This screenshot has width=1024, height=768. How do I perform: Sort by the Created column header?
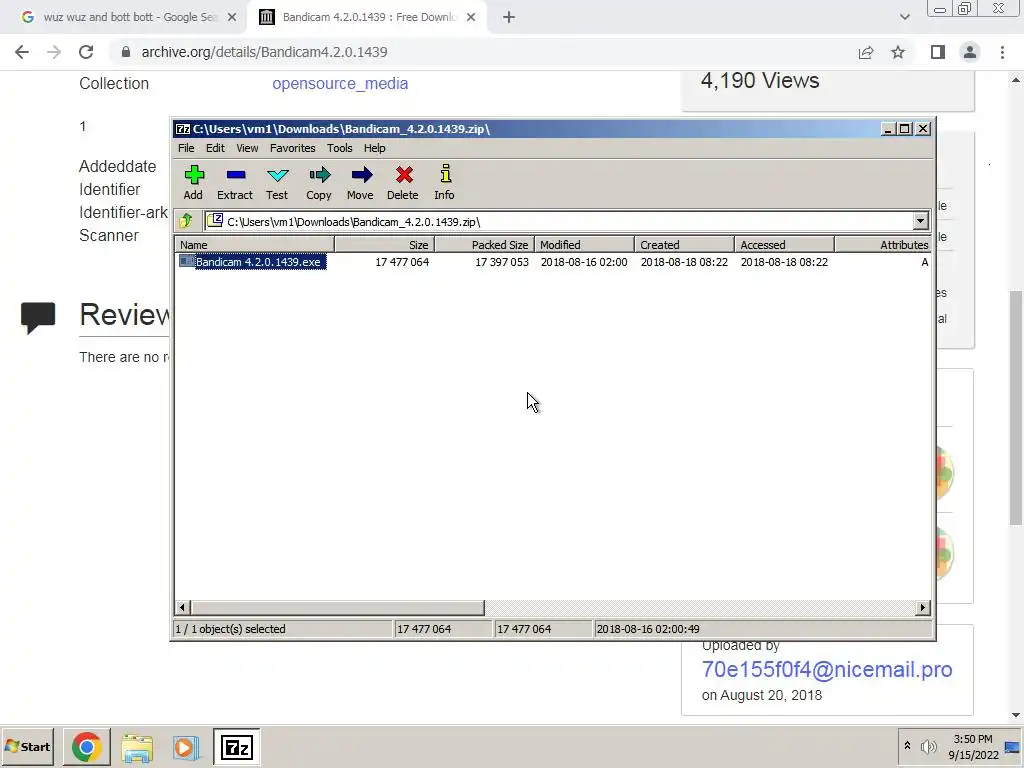pyautogui.click(x=684, y=245)
